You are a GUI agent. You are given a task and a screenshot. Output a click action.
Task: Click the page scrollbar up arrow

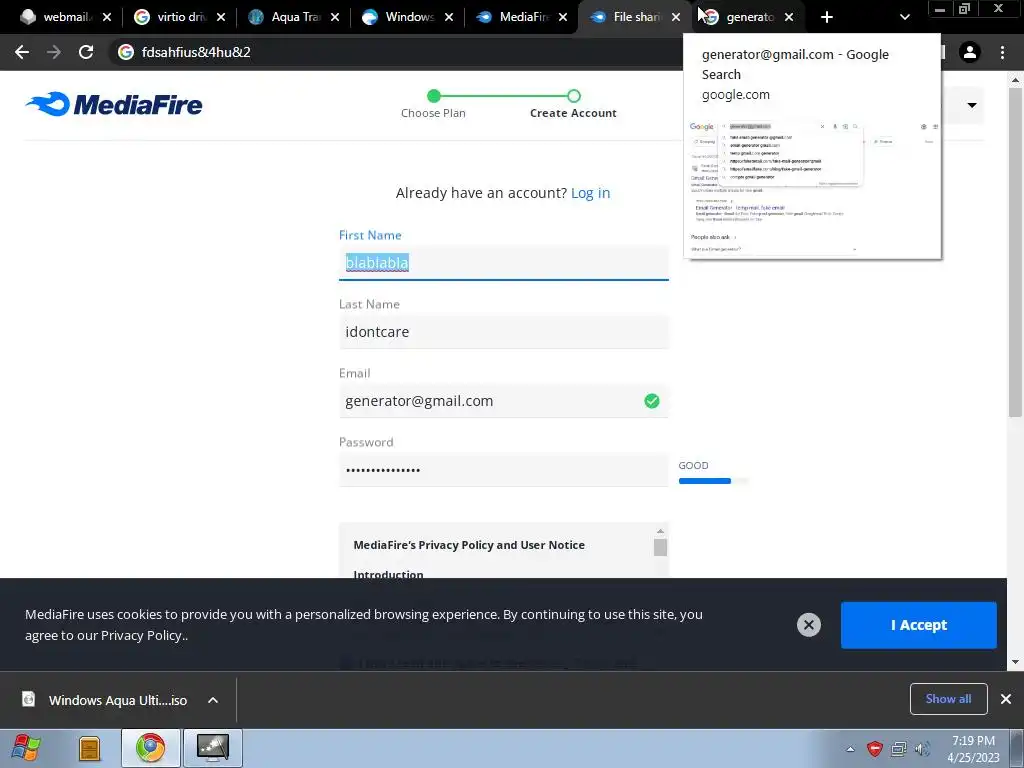click(1015, 80)
